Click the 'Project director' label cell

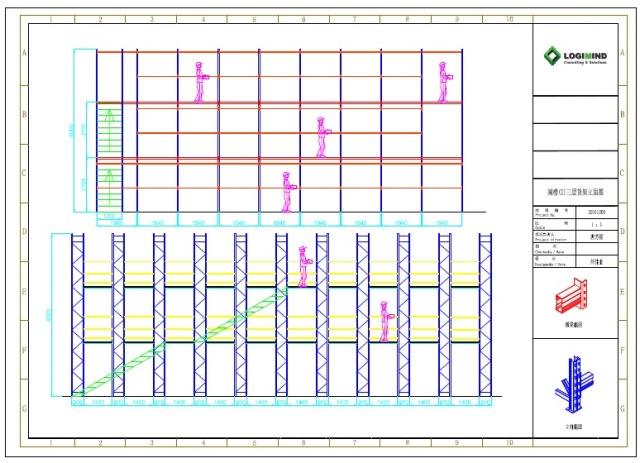pyautogui.click(x=554, y=237)
